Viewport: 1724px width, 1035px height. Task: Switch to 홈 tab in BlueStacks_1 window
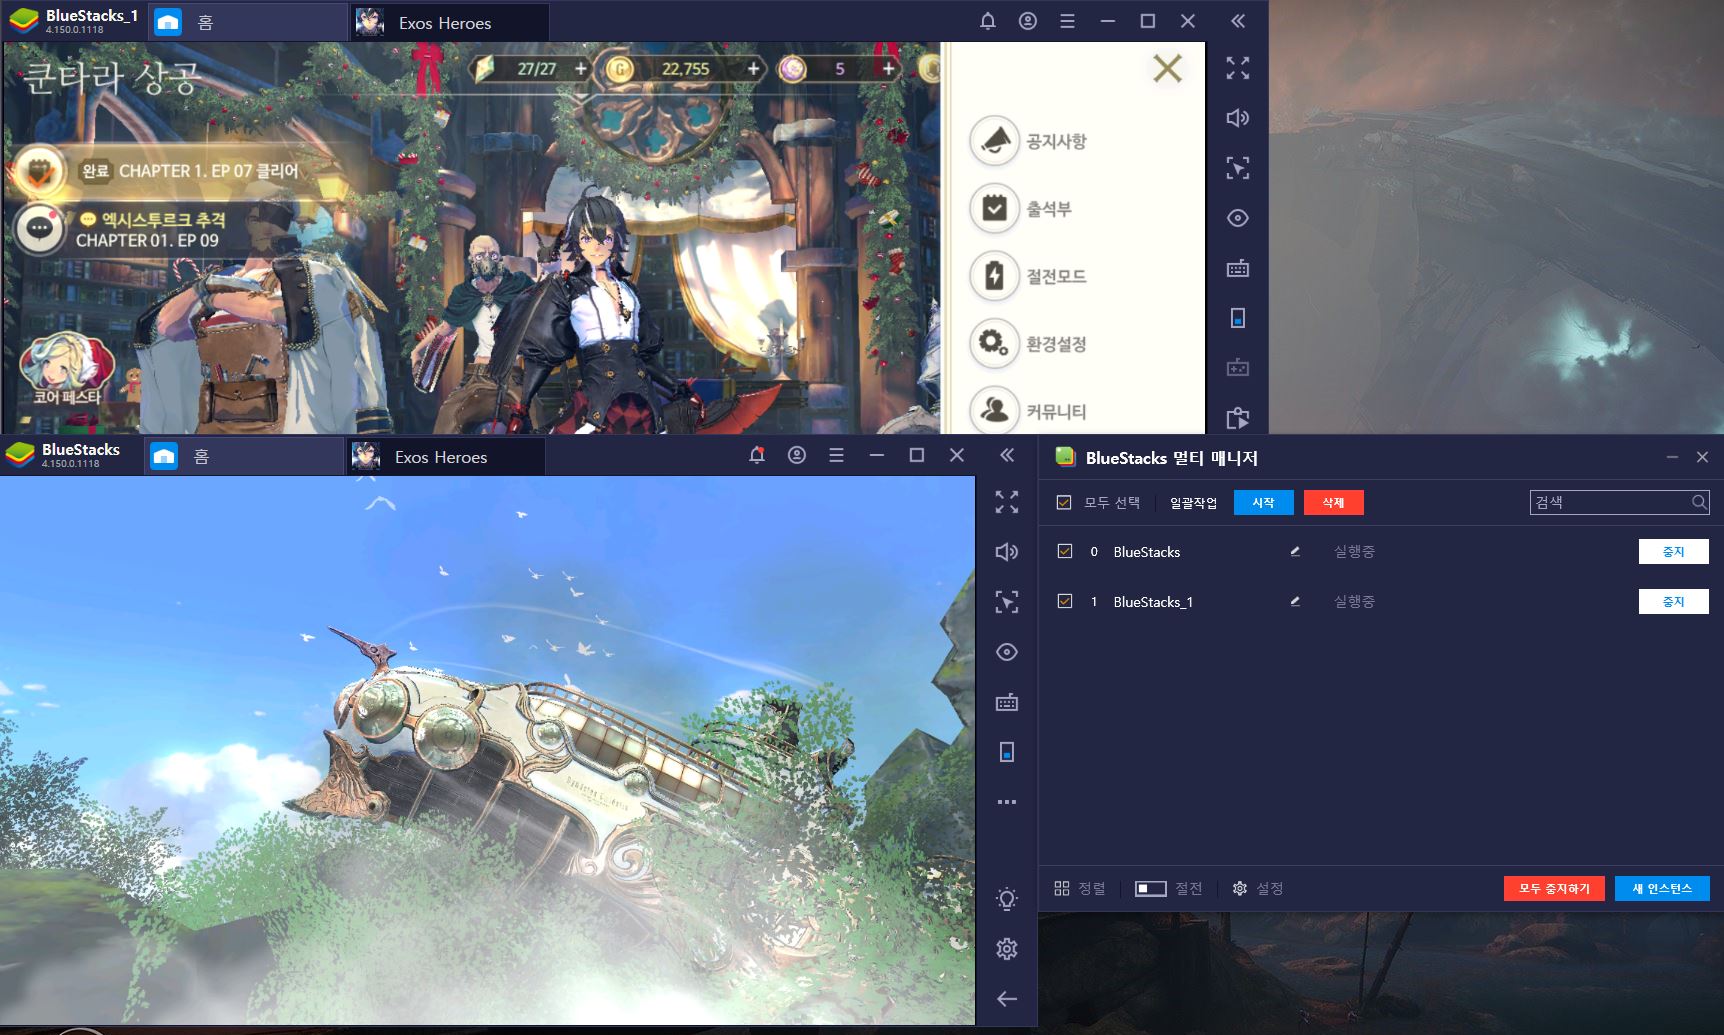[248, 22]
